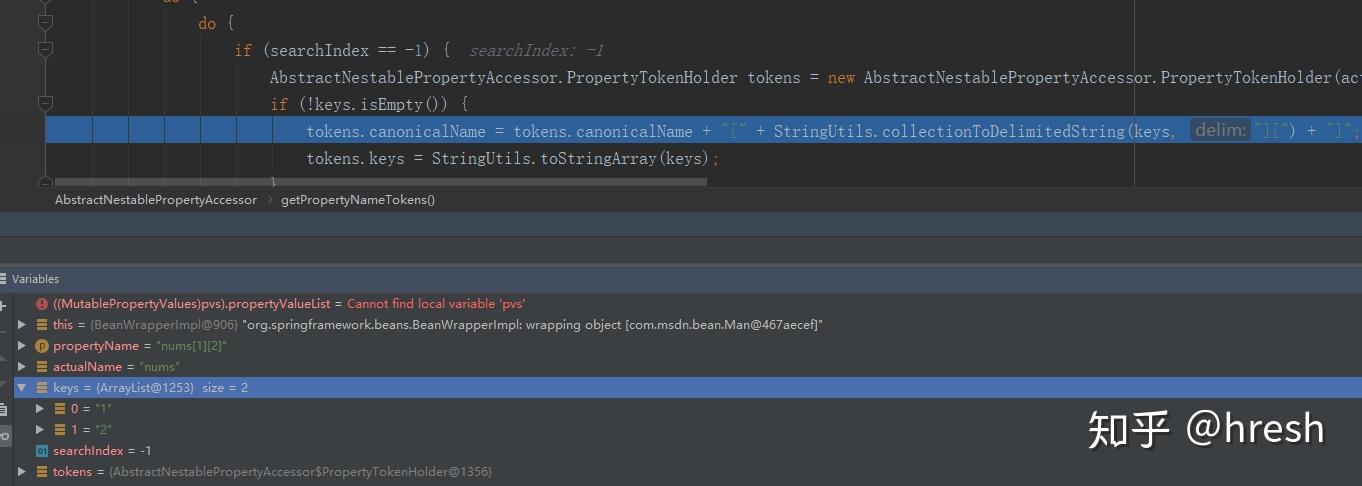This screenshot has width=1362, height=486.
Task: Collapse the keys ArrayList node
Action: point(22,388)
